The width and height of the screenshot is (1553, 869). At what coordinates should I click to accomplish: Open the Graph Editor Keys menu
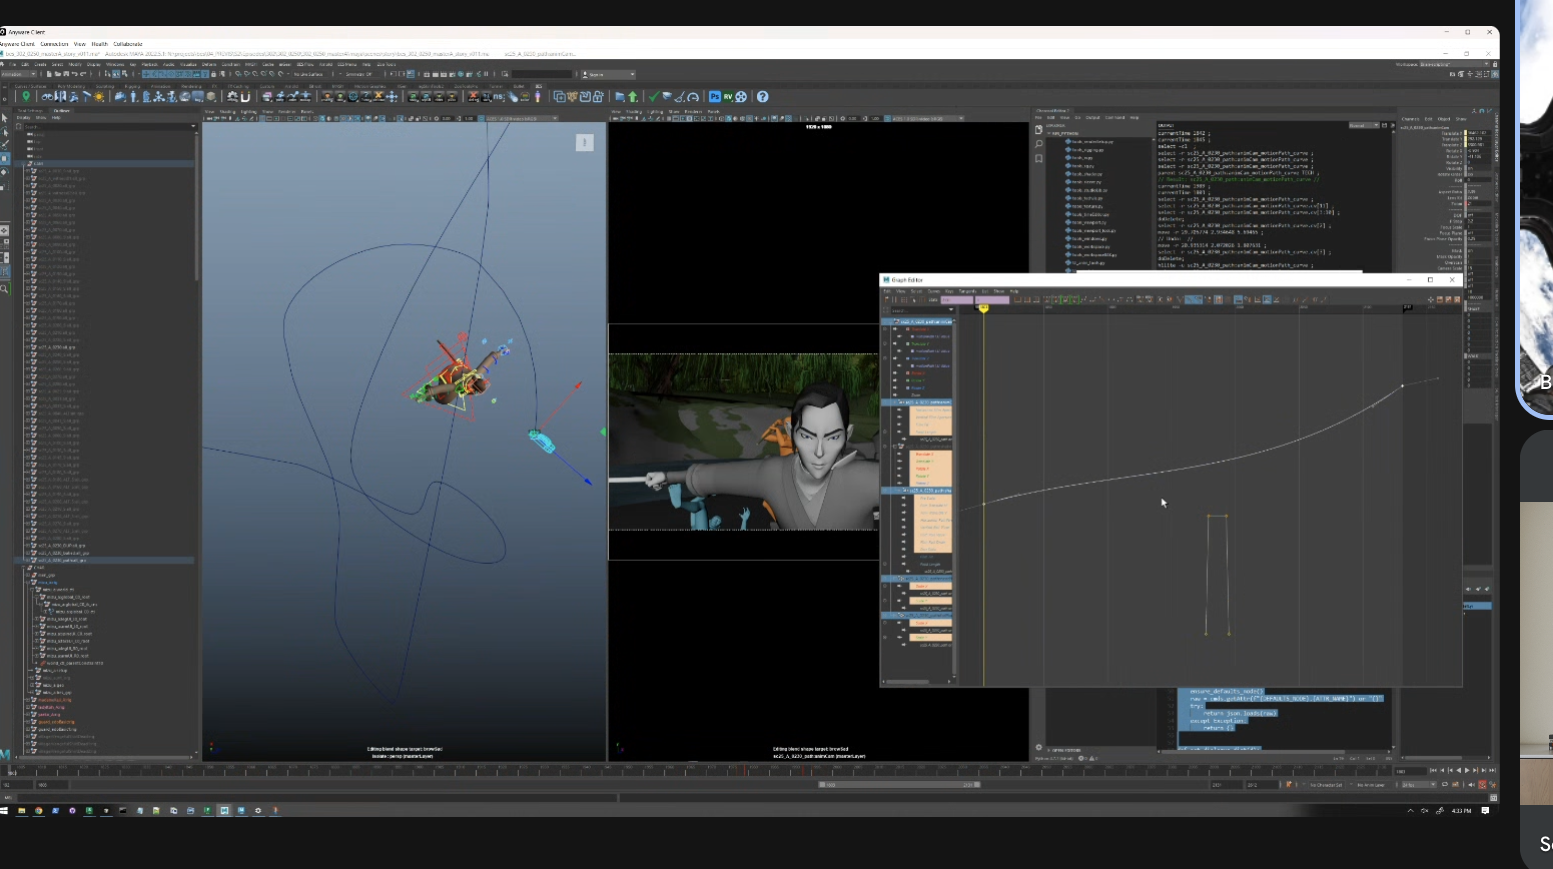pyautogui.click(x=951, y=291)
